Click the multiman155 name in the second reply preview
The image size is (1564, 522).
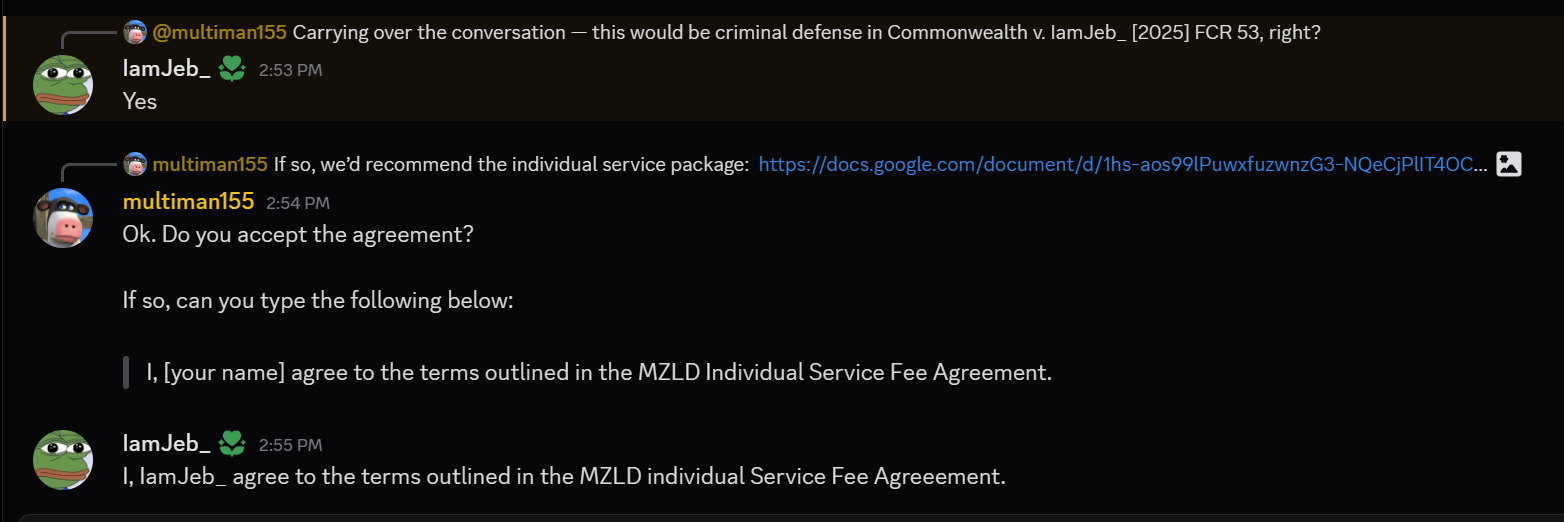point(210,164)
